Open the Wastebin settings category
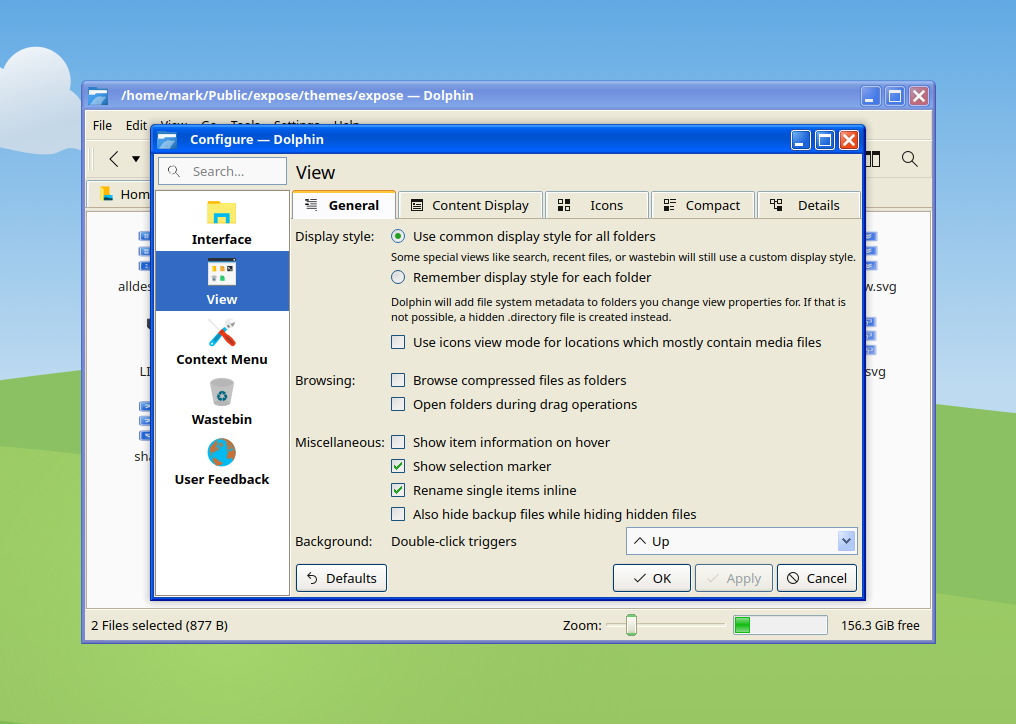This screenshot has width=1016, height=724. [222, 401]
